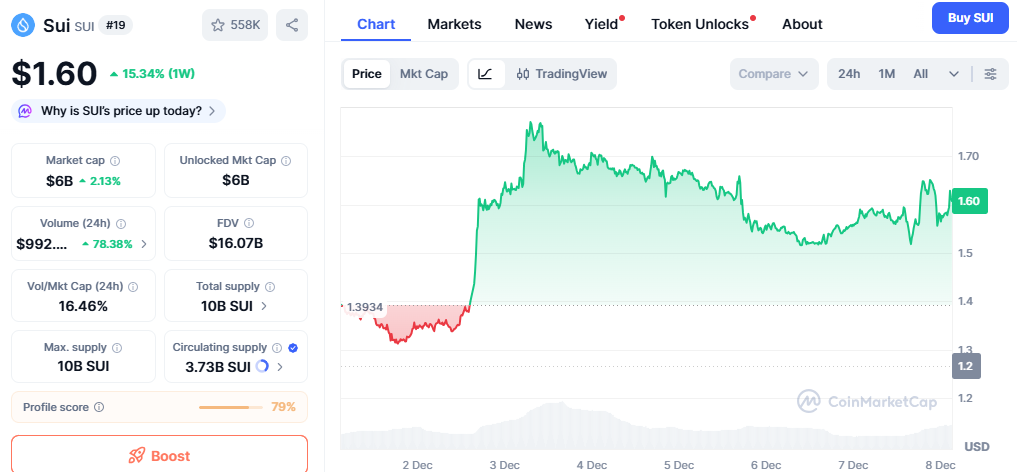Select Price chart toggle

click(x=367, y=74)
